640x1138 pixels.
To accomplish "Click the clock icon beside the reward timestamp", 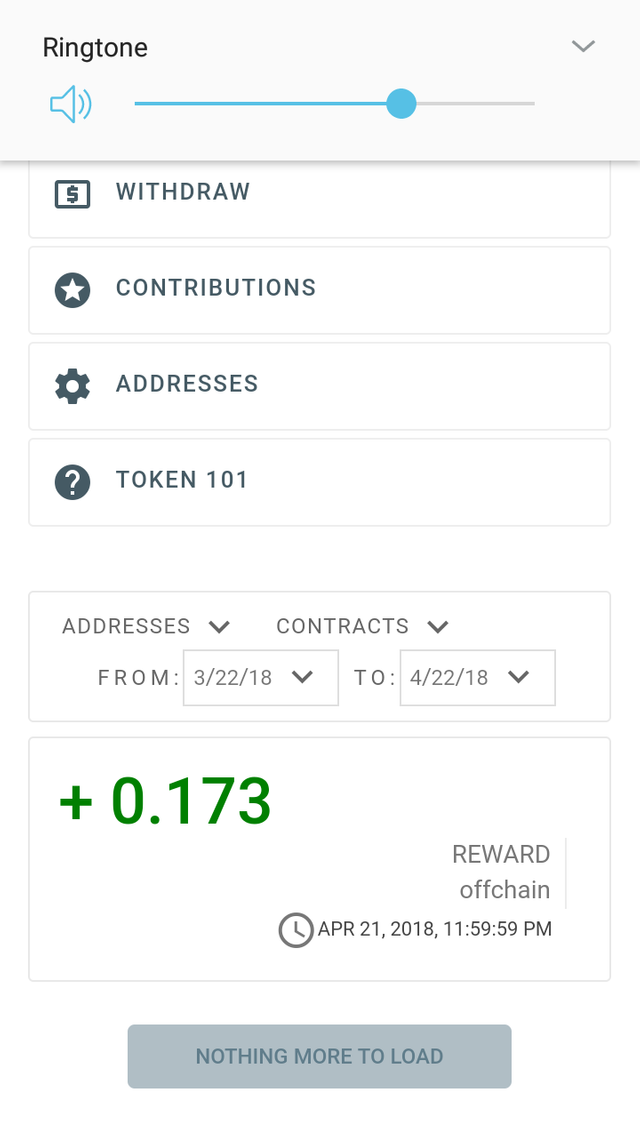I will click(x=295, y=930).
